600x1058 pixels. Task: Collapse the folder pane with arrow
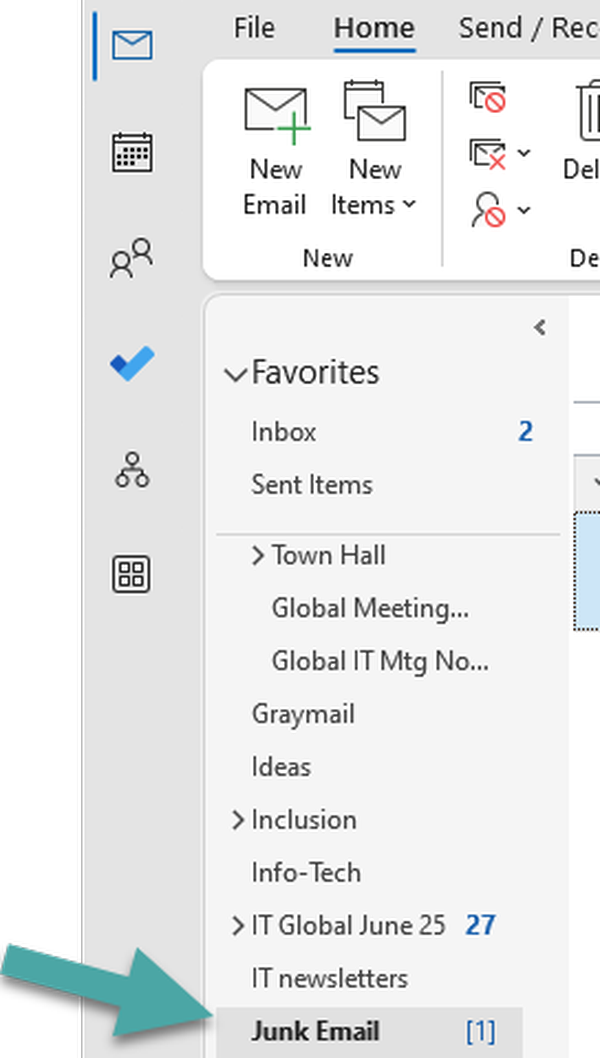[x=540, y=327]
